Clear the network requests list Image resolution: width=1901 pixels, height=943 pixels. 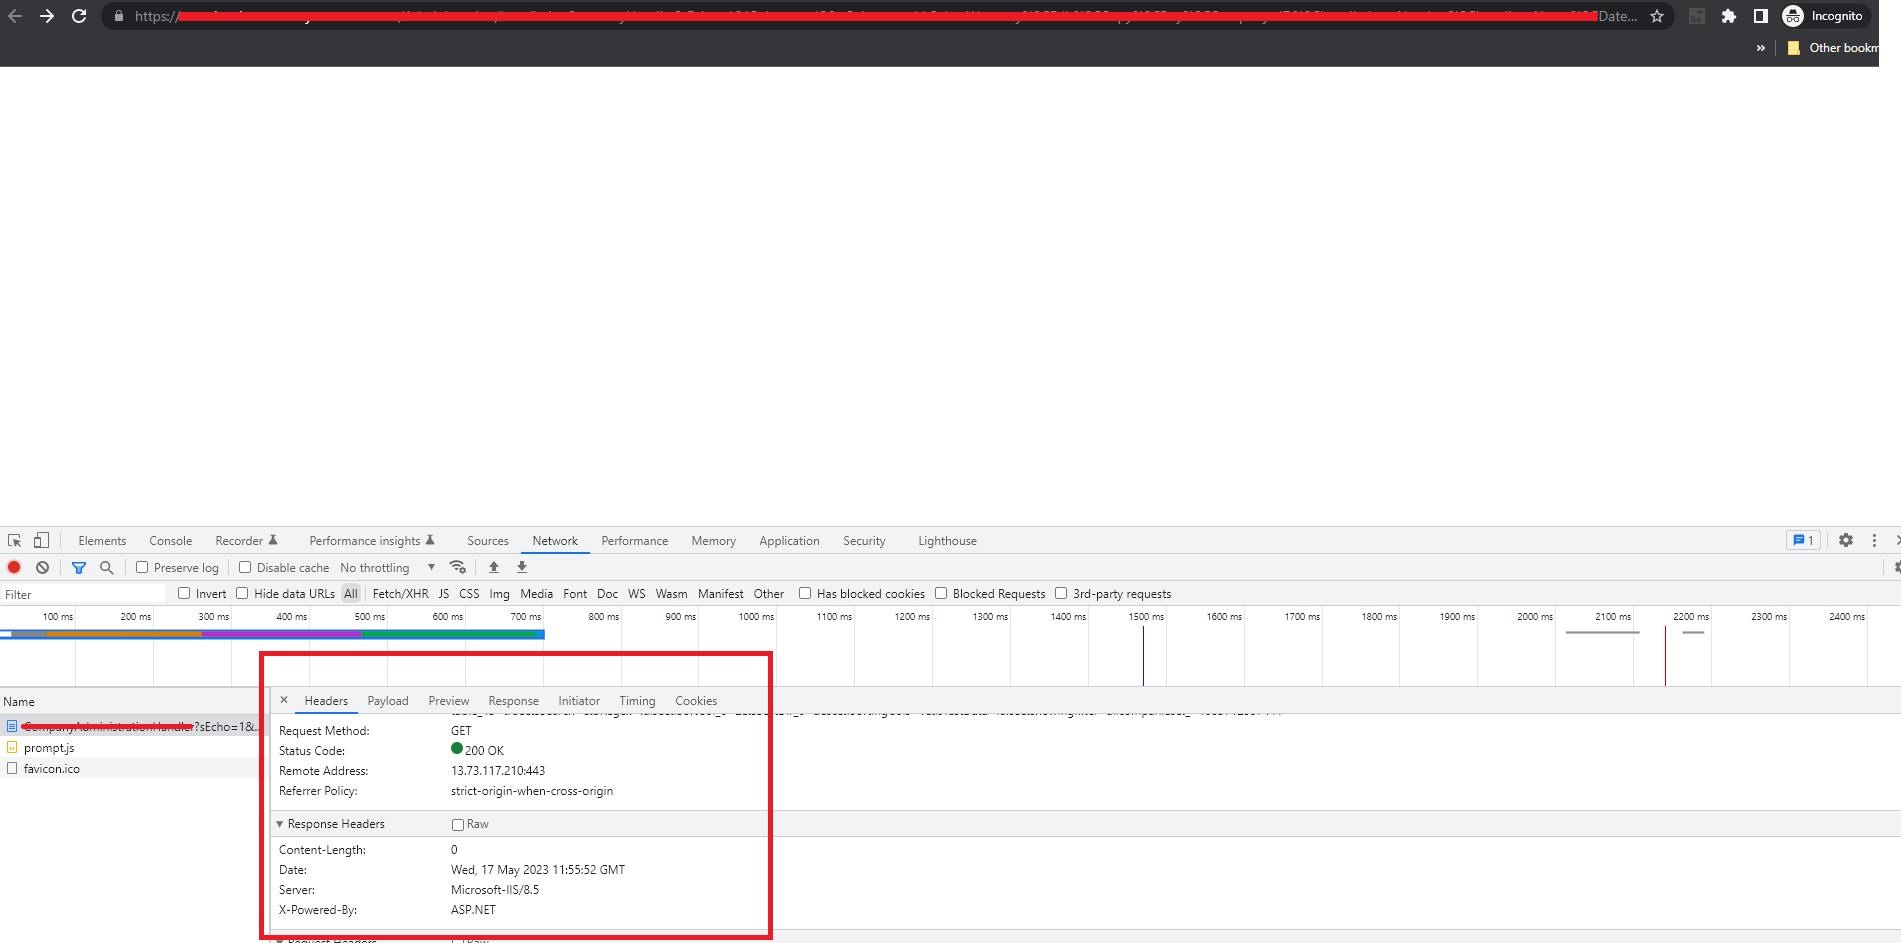coord(42,567)
